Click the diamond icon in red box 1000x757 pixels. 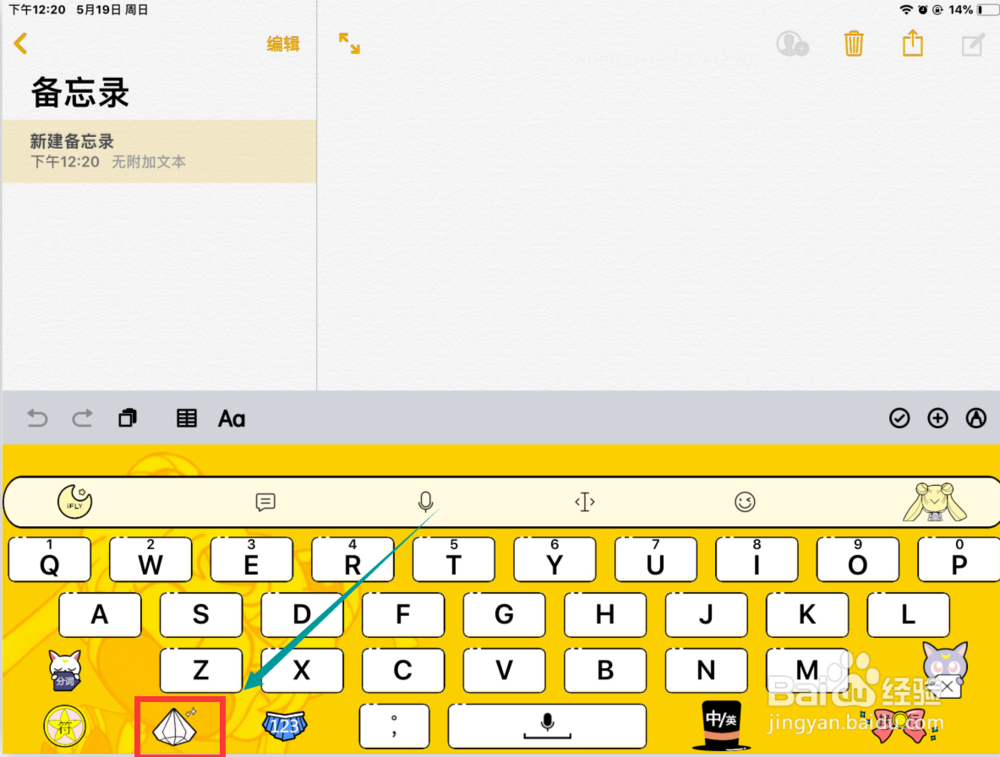point(175,726)
